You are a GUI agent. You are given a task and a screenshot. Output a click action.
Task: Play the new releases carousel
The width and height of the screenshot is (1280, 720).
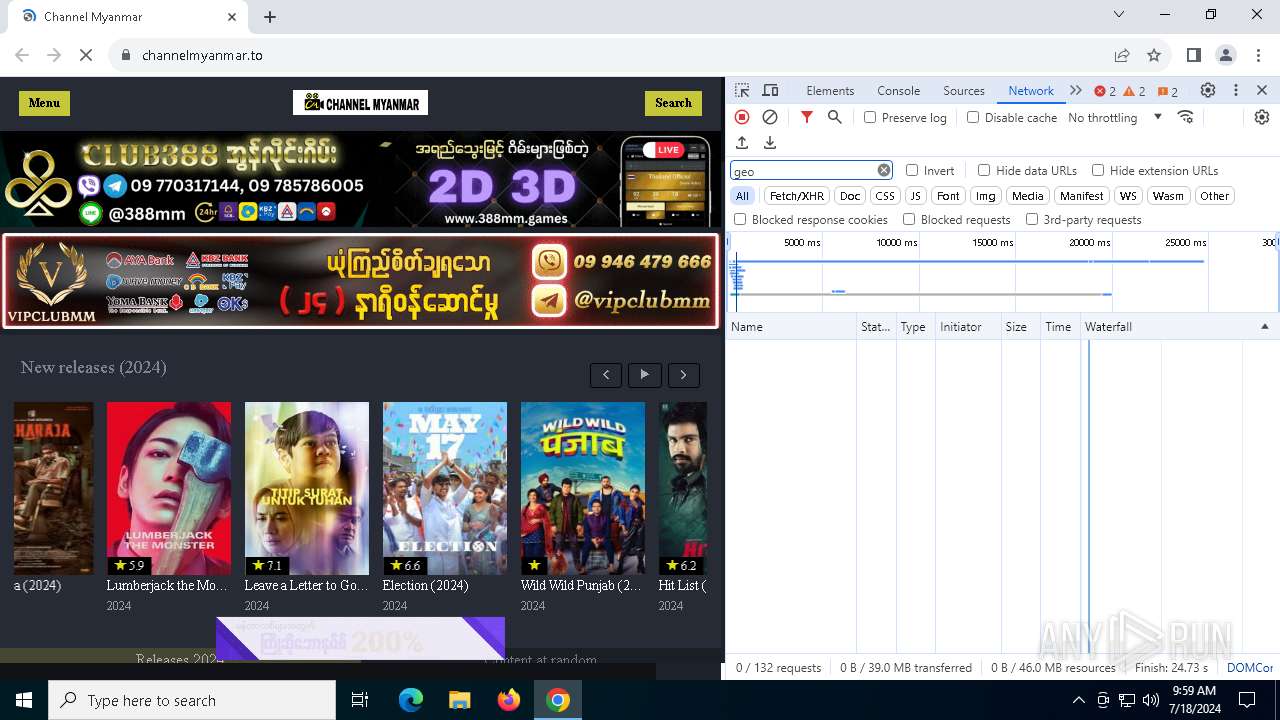pyautogui.click(x=645, y=375)
